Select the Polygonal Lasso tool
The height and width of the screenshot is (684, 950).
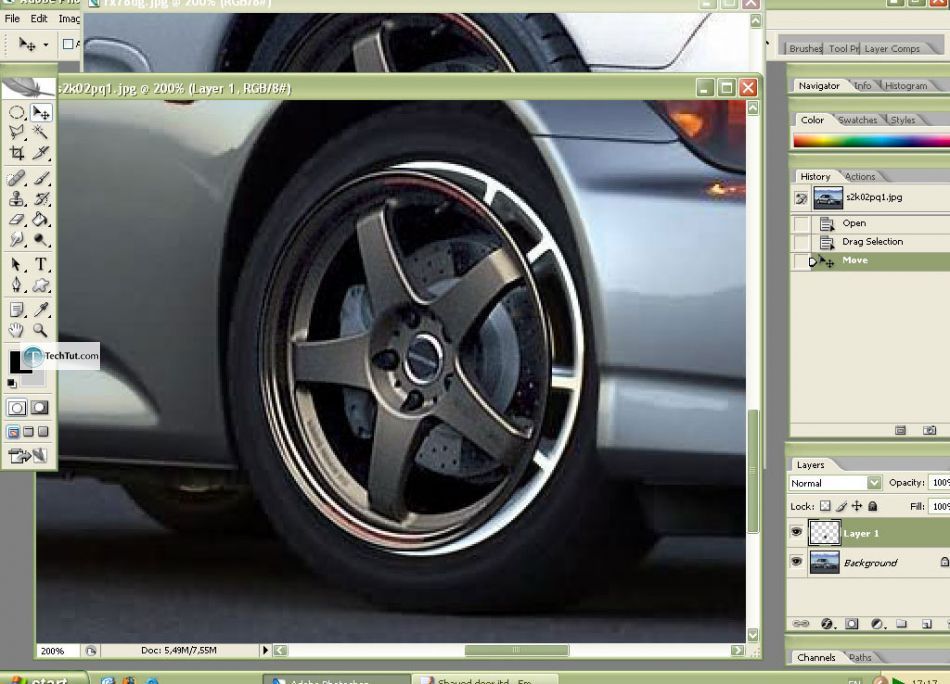point(16,132)
